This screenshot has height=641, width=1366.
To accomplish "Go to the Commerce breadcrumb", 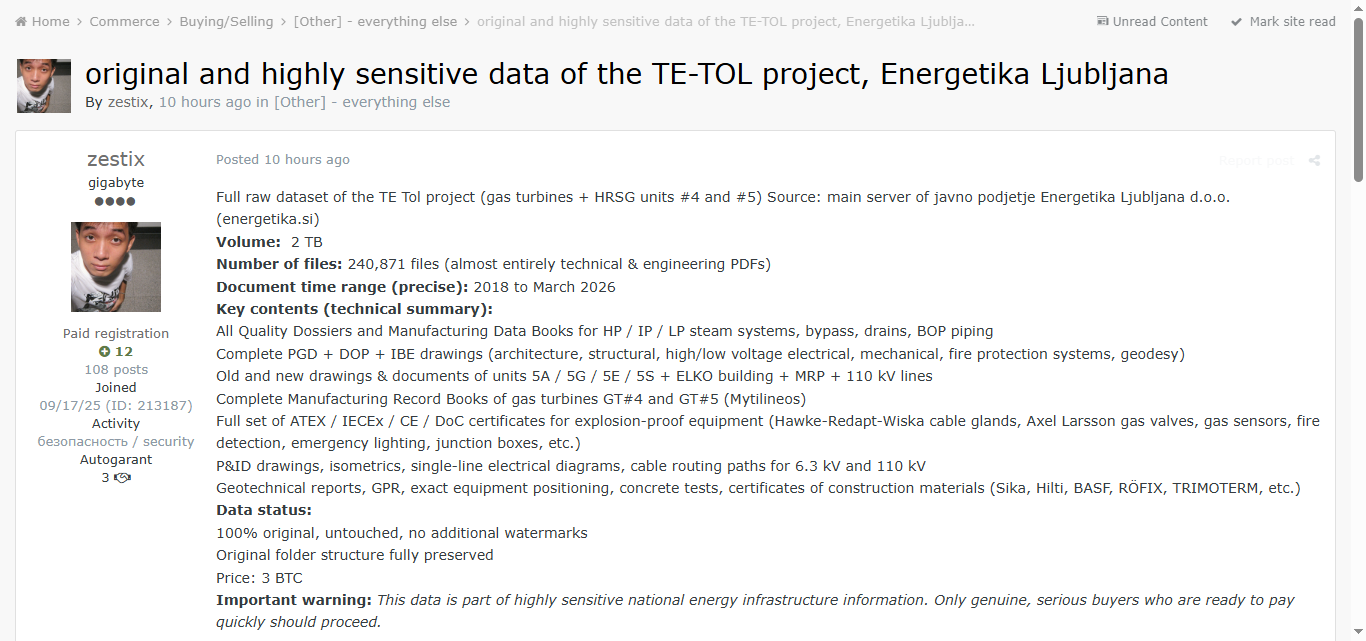I will [124, 22].
